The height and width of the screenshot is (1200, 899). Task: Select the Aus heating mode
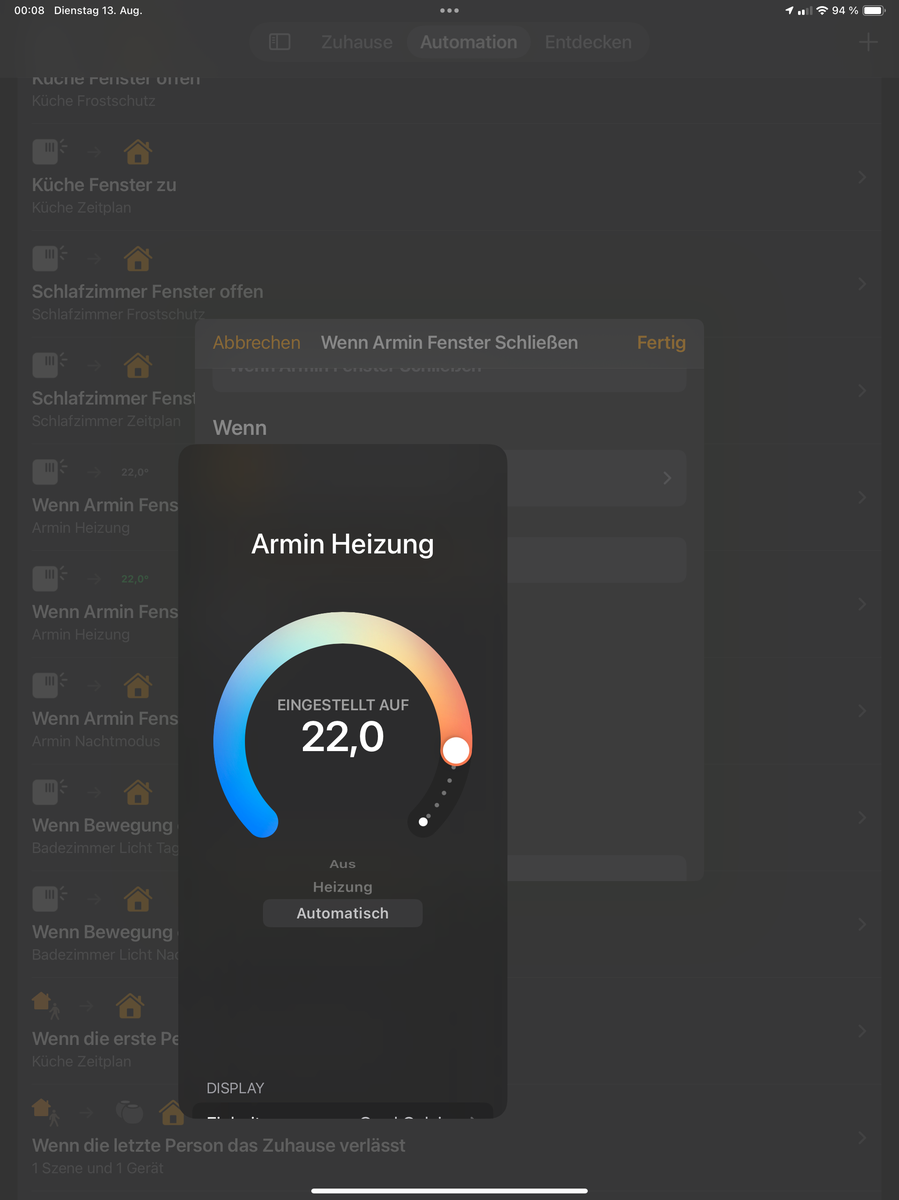342,864
